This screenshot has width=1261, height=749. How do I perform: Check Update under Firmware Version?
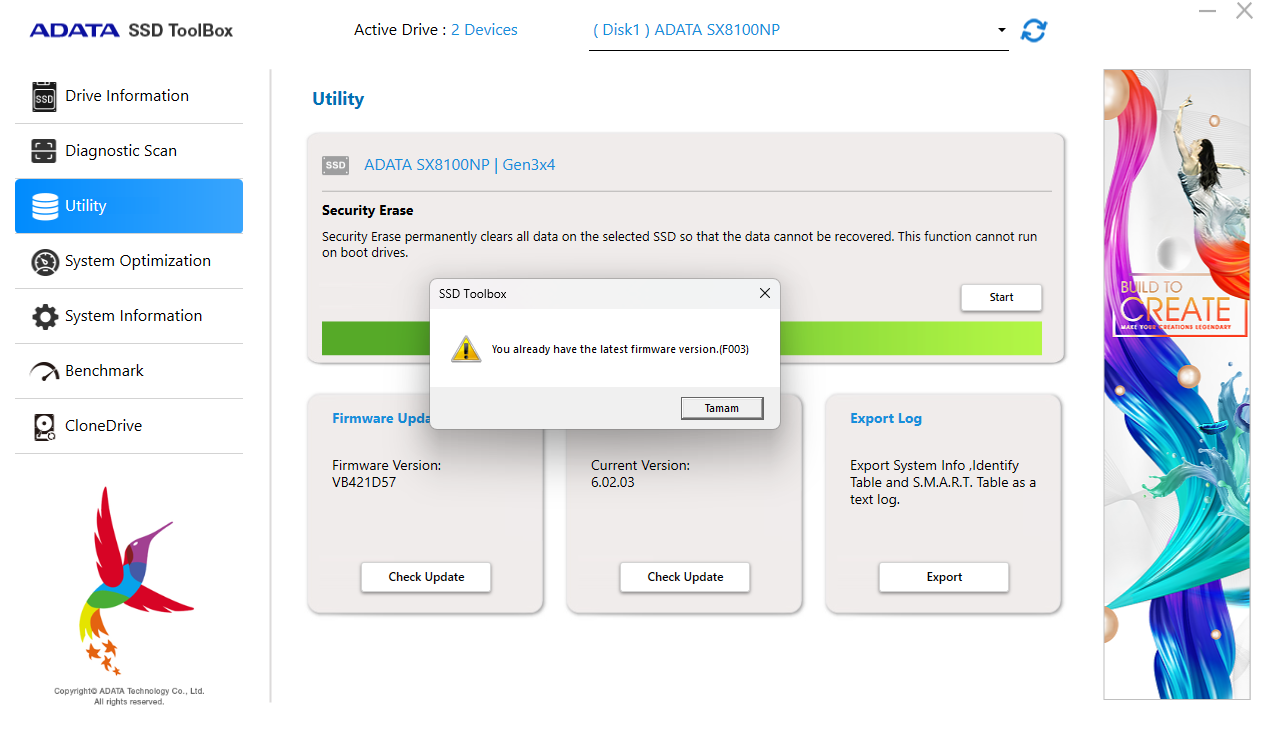[426, 577]
